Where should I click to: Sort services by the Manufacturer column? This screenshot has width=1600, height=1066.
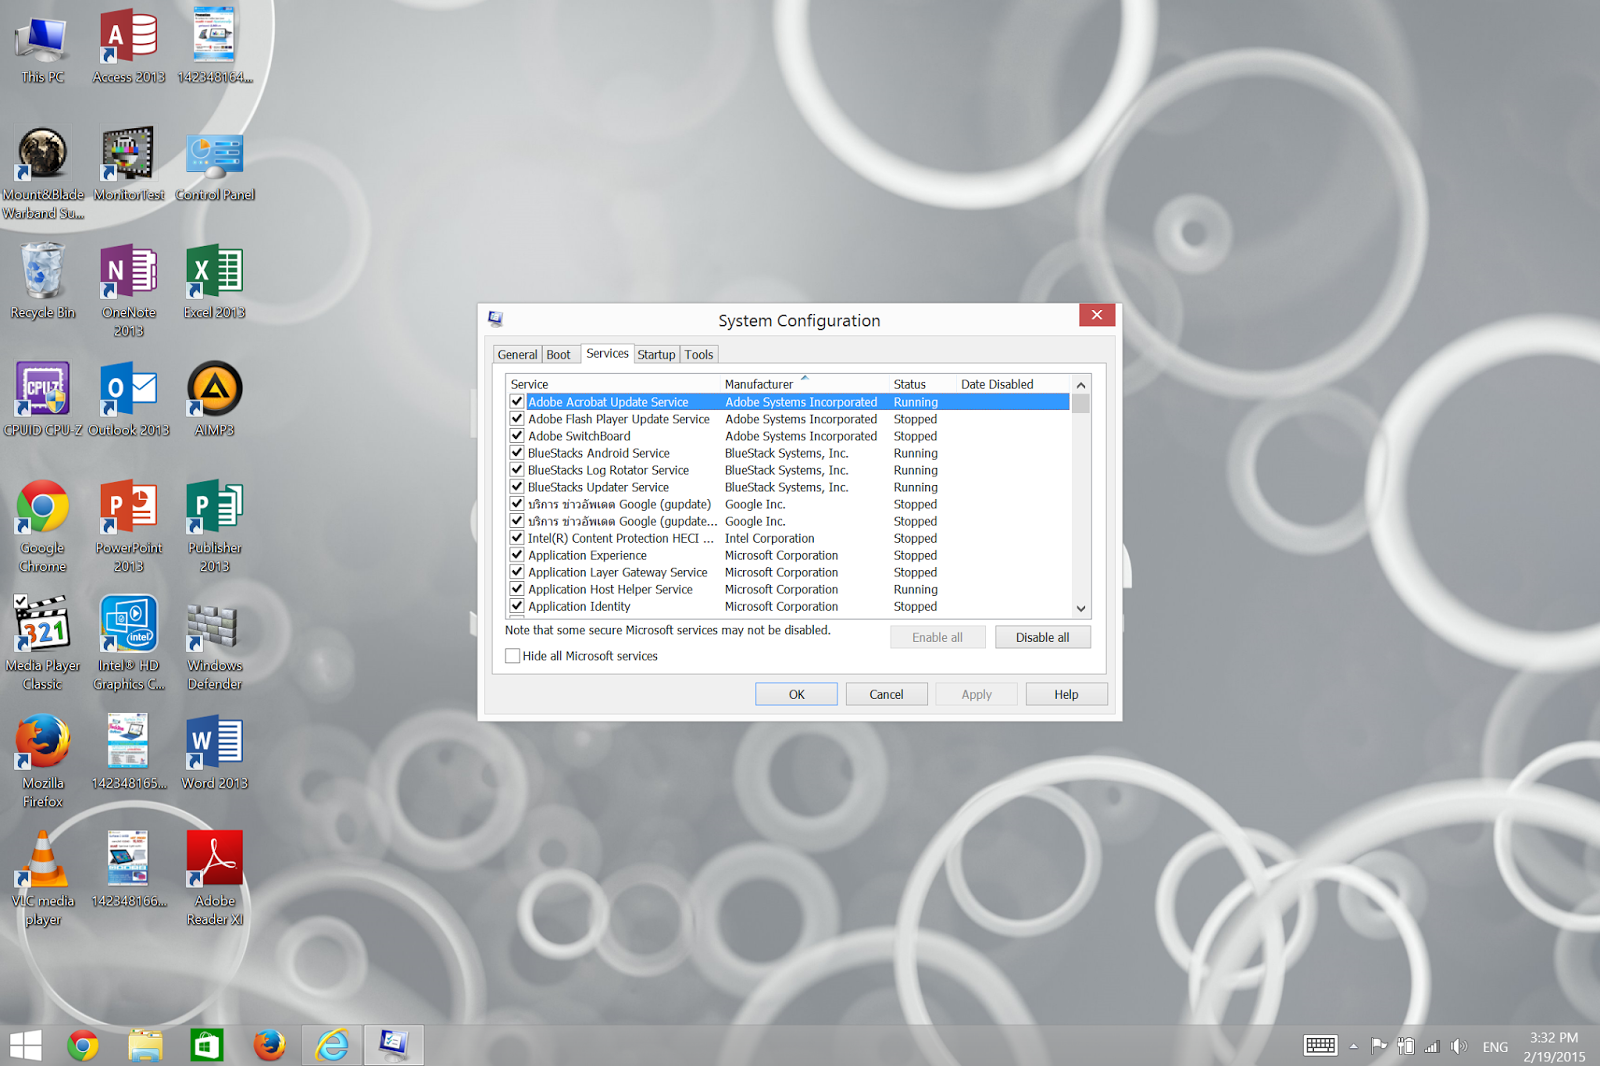pos(804,384)
